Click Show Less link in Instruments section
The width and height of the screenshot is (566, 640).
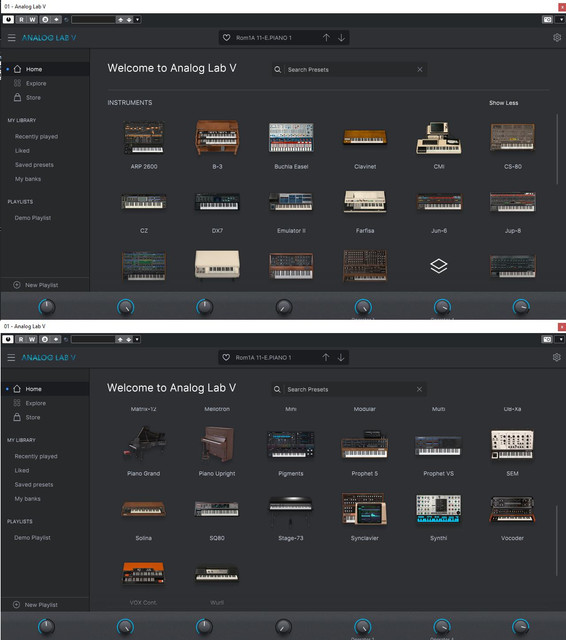point(504,103)
